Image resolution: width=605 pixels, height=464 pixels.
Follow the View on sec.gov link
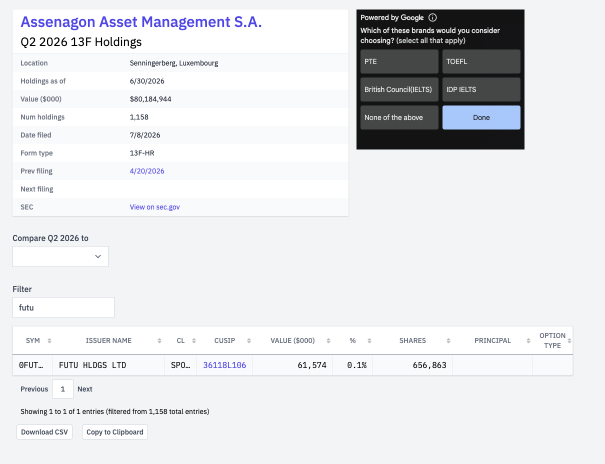155,207
